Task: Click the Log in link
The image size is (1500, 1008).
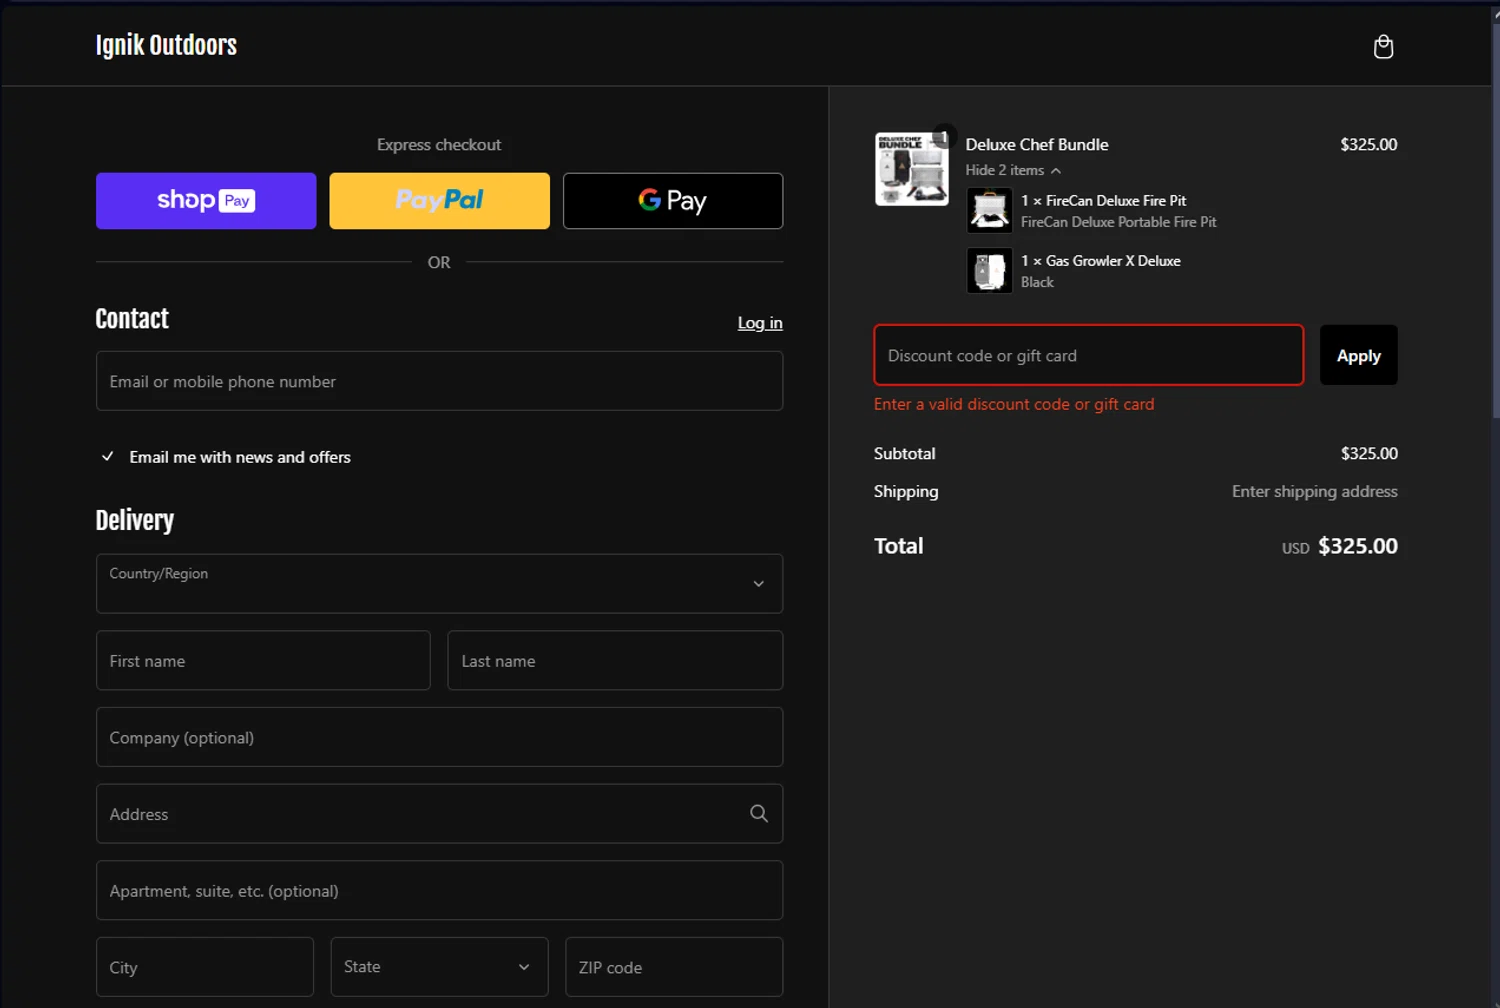Action: coord(759,323)
